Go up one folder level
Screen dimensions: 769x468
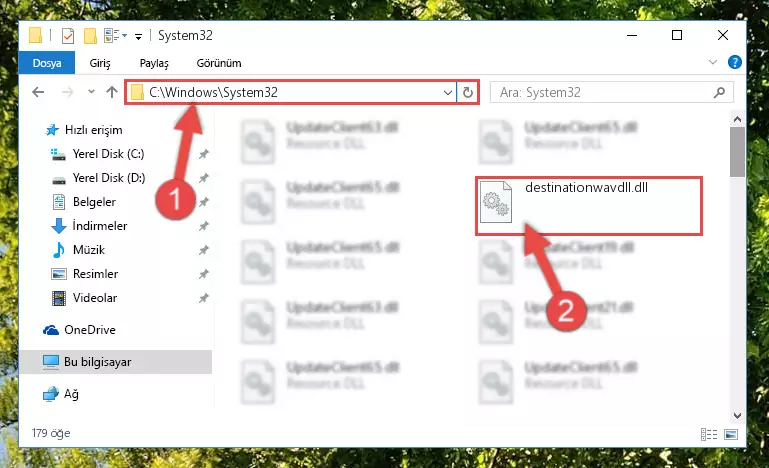click(112, 92)
